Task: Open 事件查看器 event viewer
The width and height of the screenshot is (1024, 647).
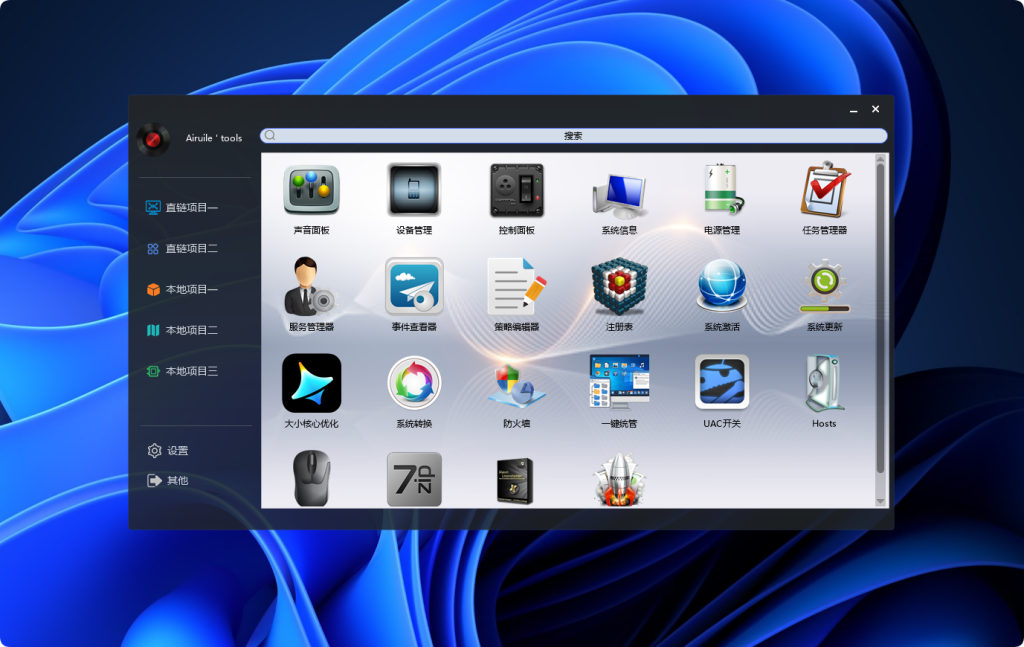Action: tap(414, 286)
